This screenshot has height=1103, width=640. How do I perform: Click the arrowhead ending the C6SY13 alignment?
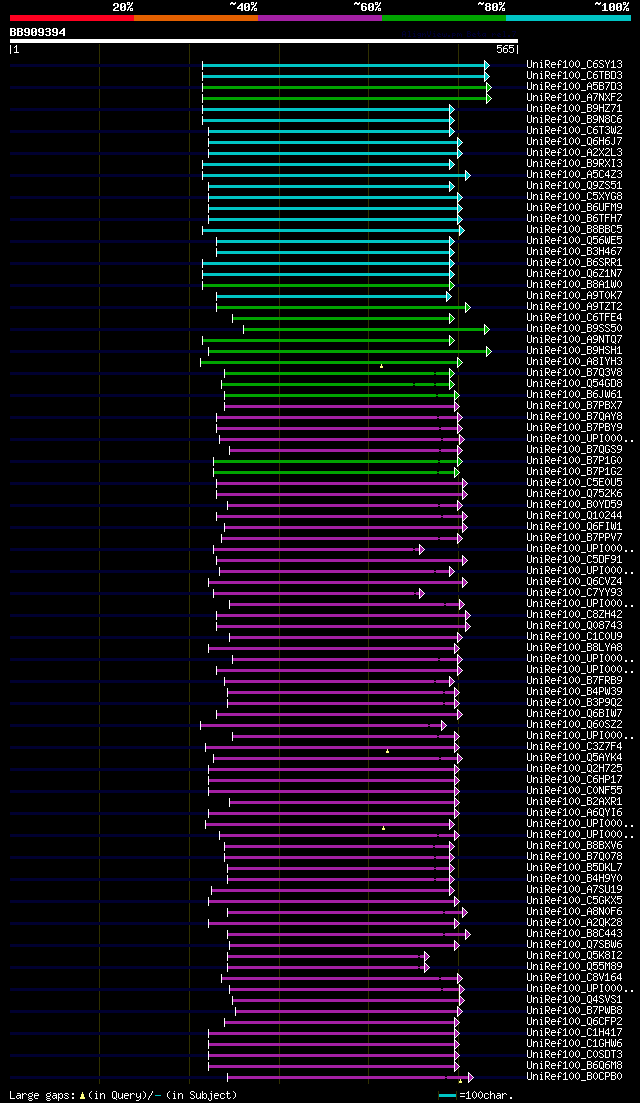(487, 65)
